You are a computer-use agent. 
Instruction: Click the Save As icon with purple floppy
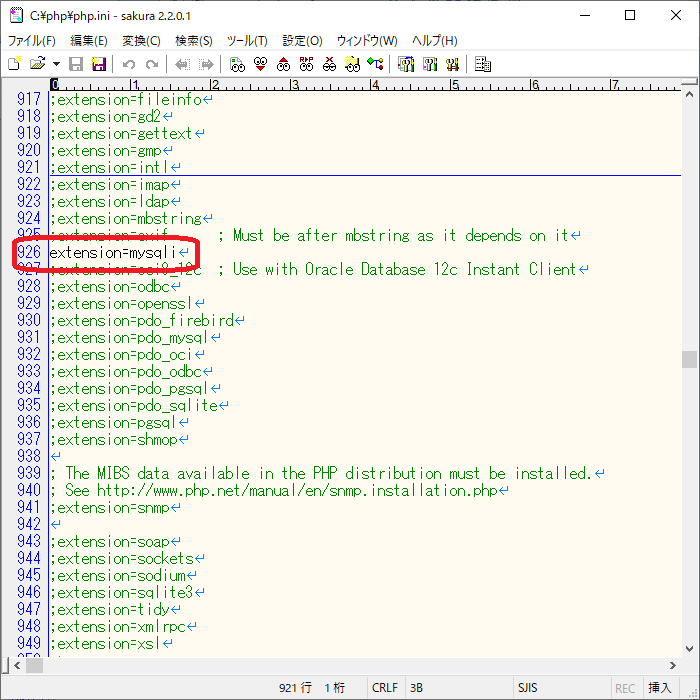tap(99, 64)
